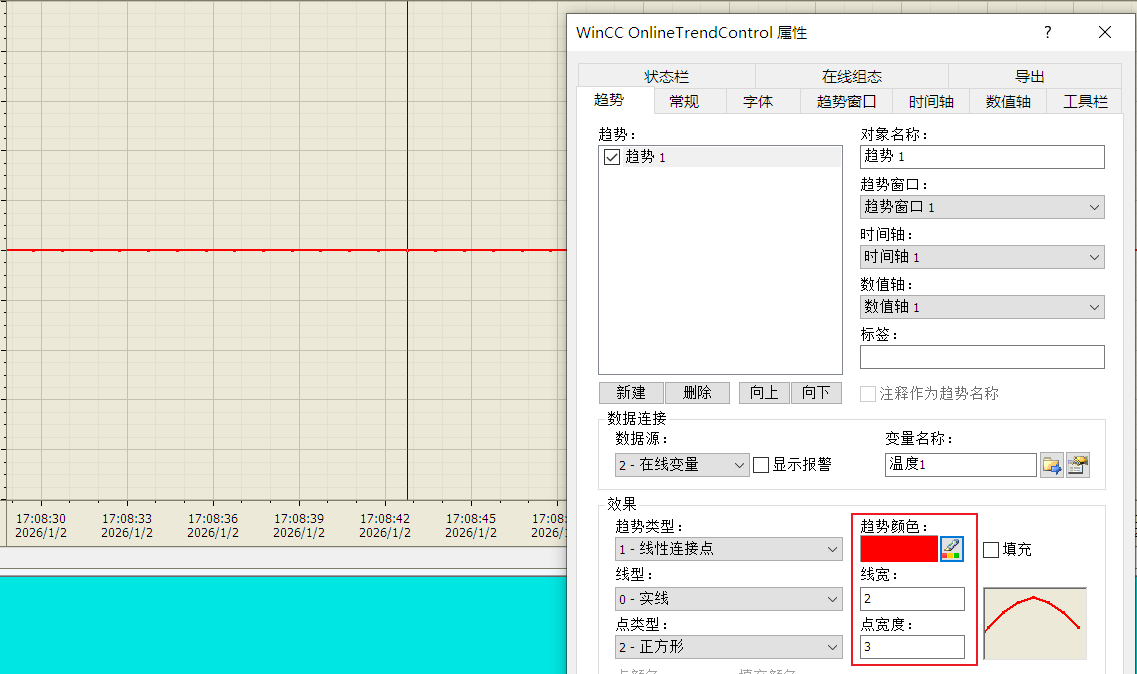Click the 变量名称 field showing 温度1
This screenshot has height=674, width=1137.
961,465
